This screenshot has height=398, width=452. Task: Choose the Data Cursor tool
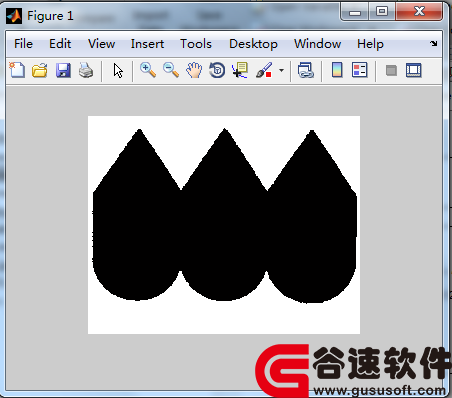(x=240, y=70)
